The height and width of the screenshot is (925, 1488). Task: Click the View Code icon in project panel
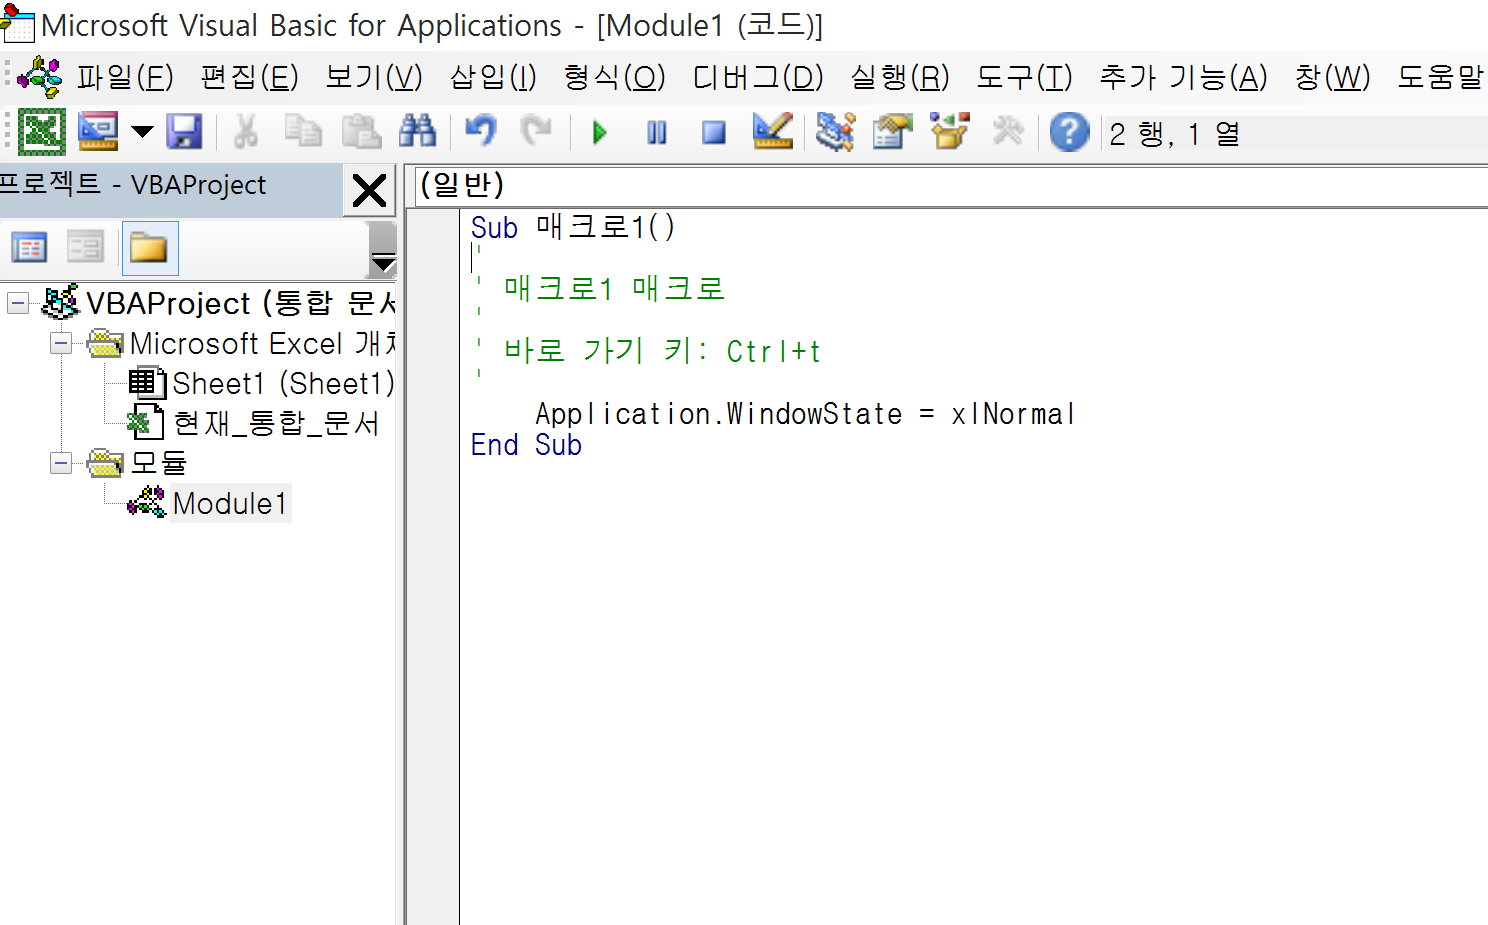coord(29,247)
